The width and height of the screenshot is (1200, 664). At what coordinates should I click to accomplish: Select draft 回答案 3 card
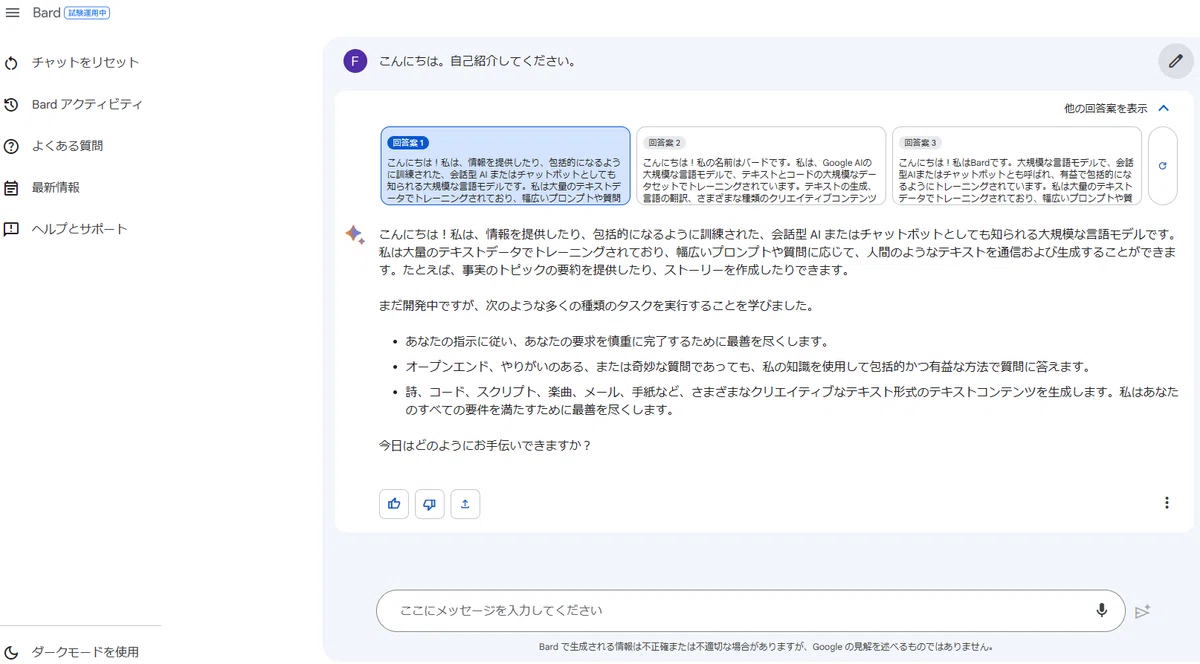[x=1017, y=166]
